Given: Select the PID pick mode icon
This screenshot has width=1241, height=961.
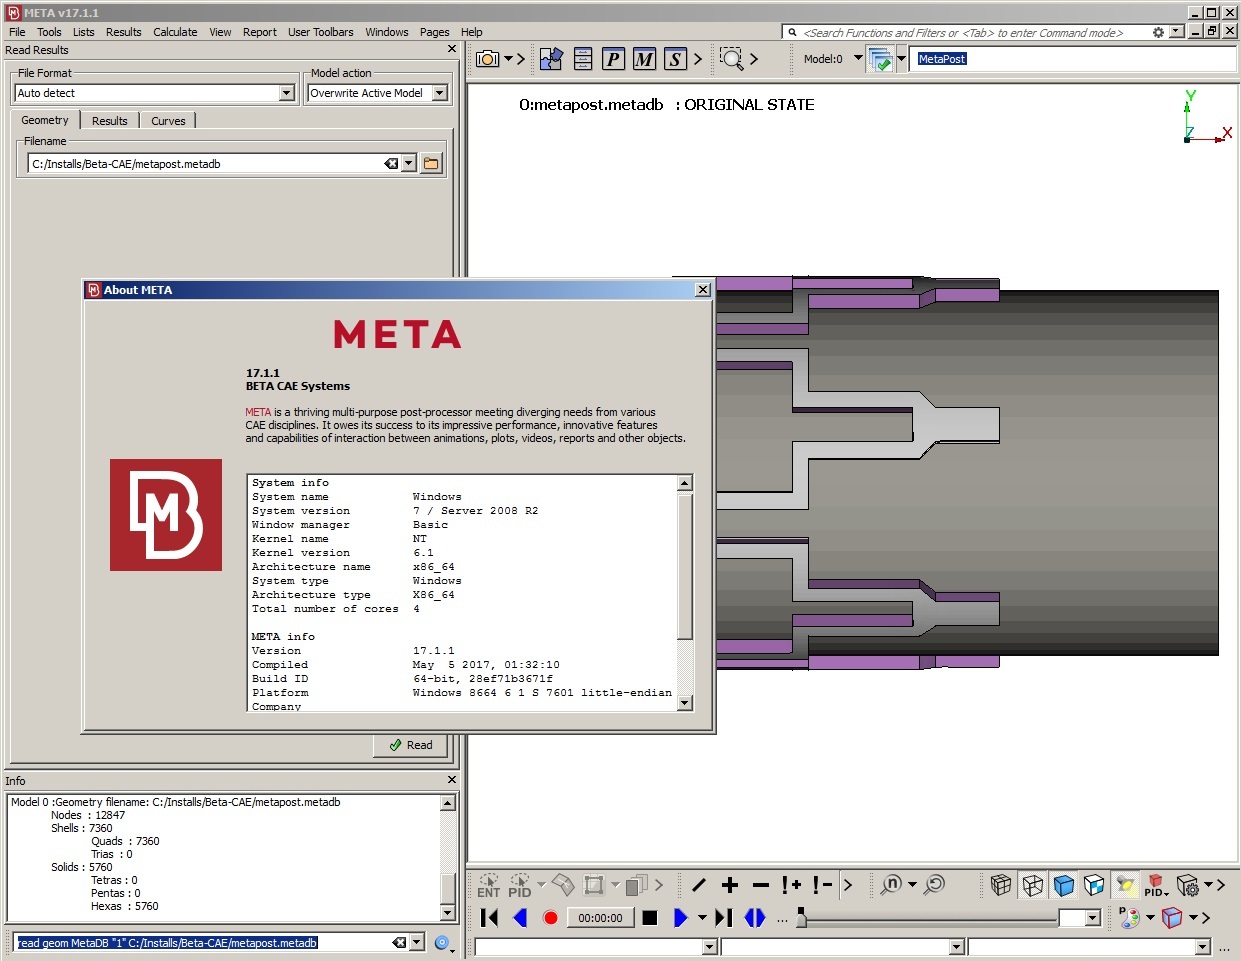Looking at the screenshot, I should (519, 885).
